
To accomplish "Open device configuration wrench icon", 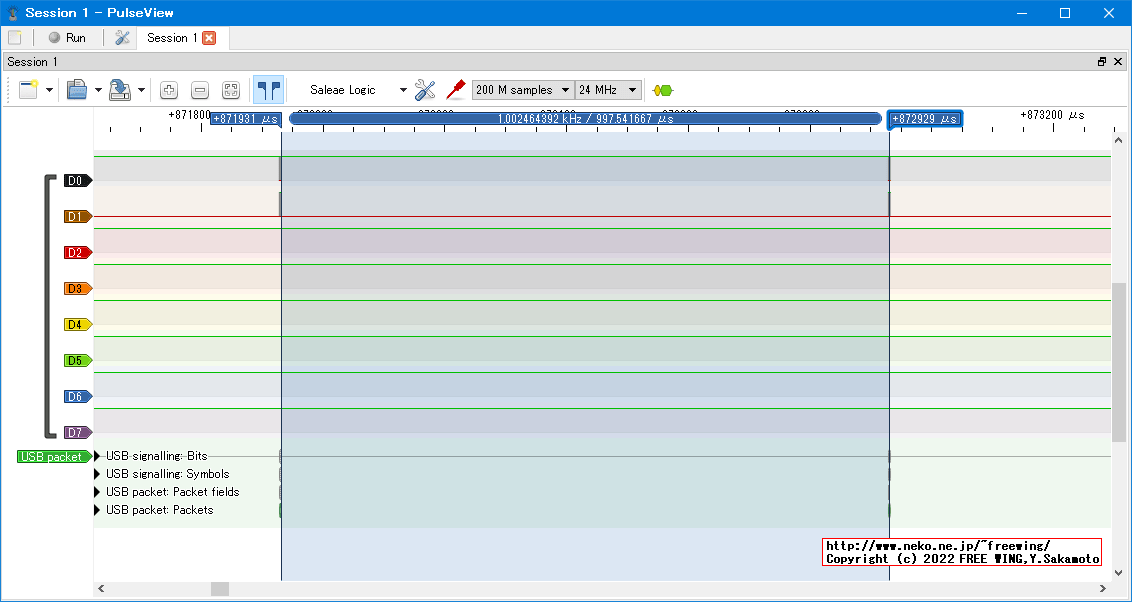I will (x=425, y=90).
